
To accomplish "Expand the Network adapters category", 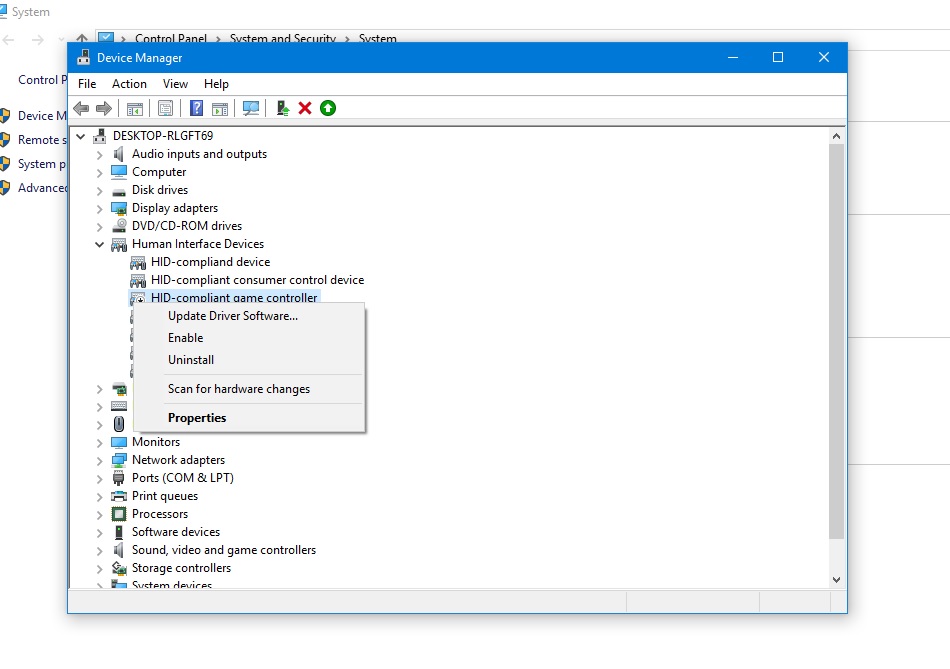I will click(x=100, y=461).
